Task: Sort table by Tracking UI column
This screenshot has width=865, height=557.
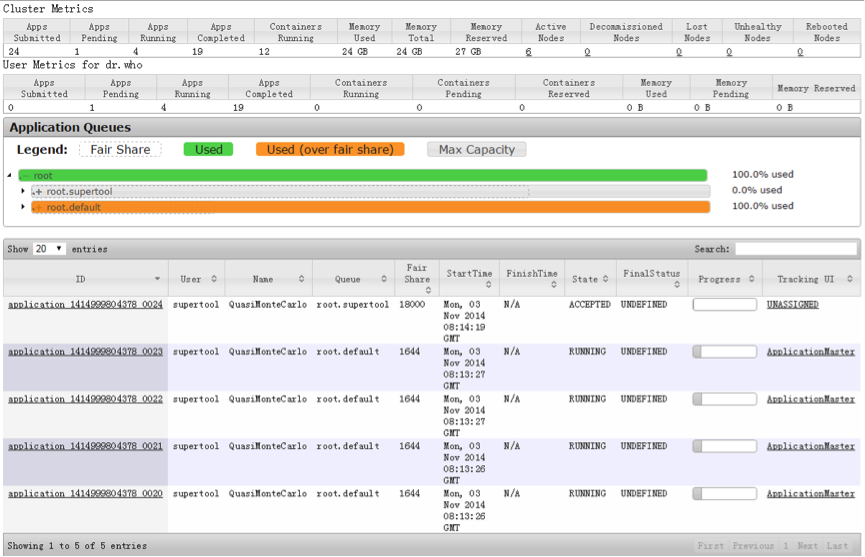Action: [x=811, y=279]
